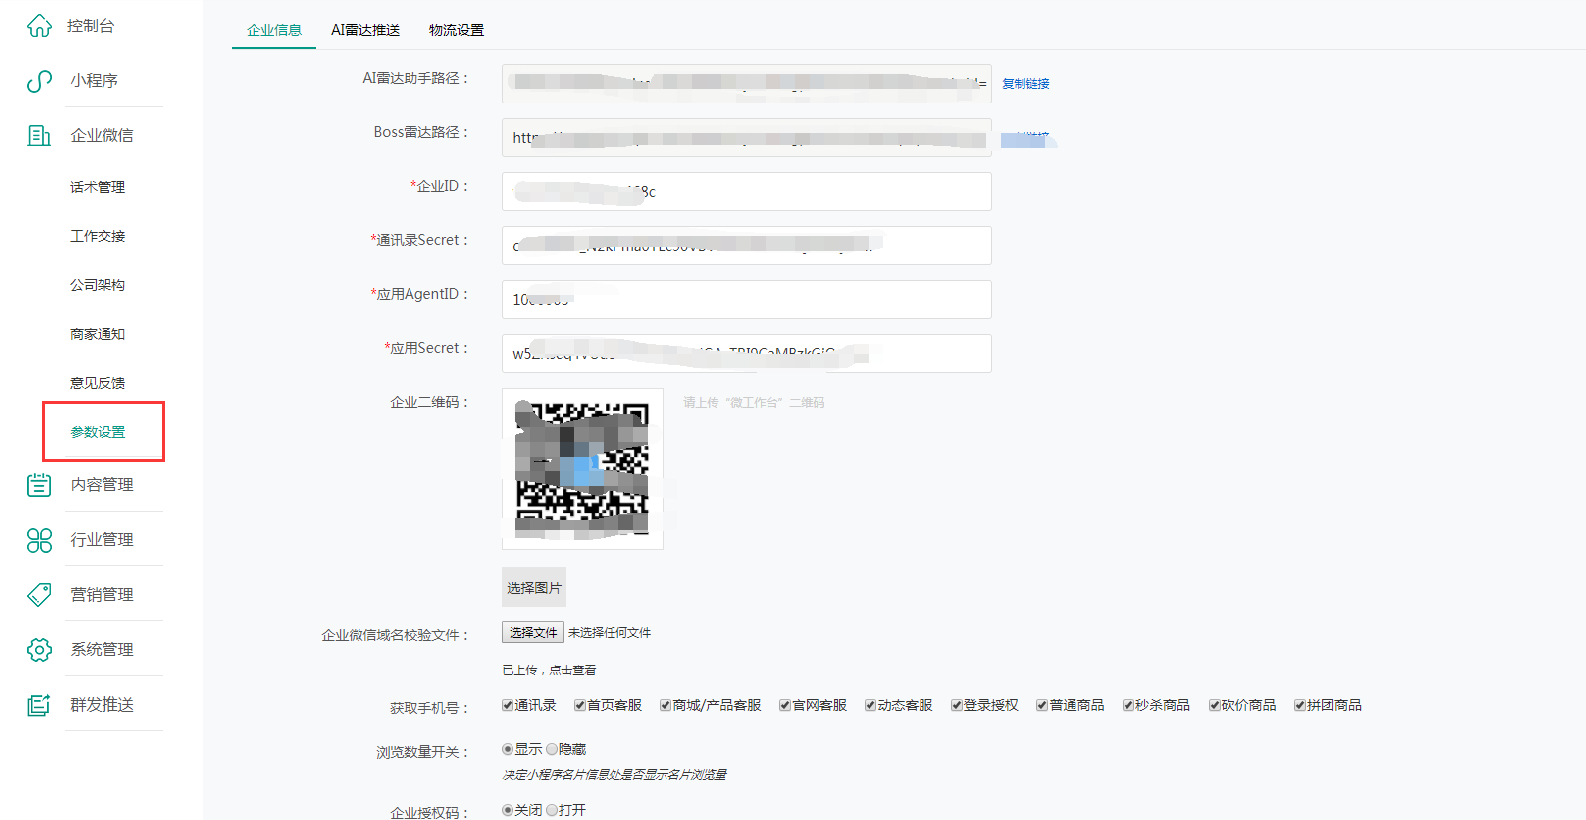This screenshot has width=1586, height=820.
Task: Click the 应用AgentID input field
Action: pos(747,299)
